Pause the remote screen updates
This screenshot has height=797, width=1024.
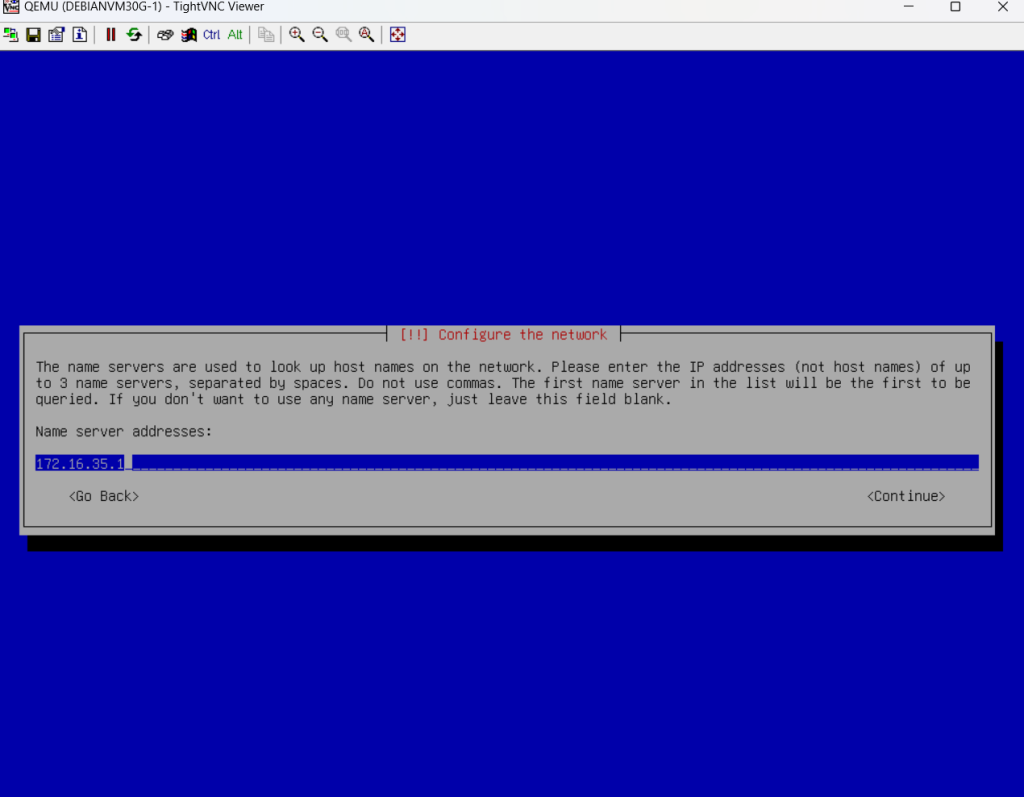point(111,35)
